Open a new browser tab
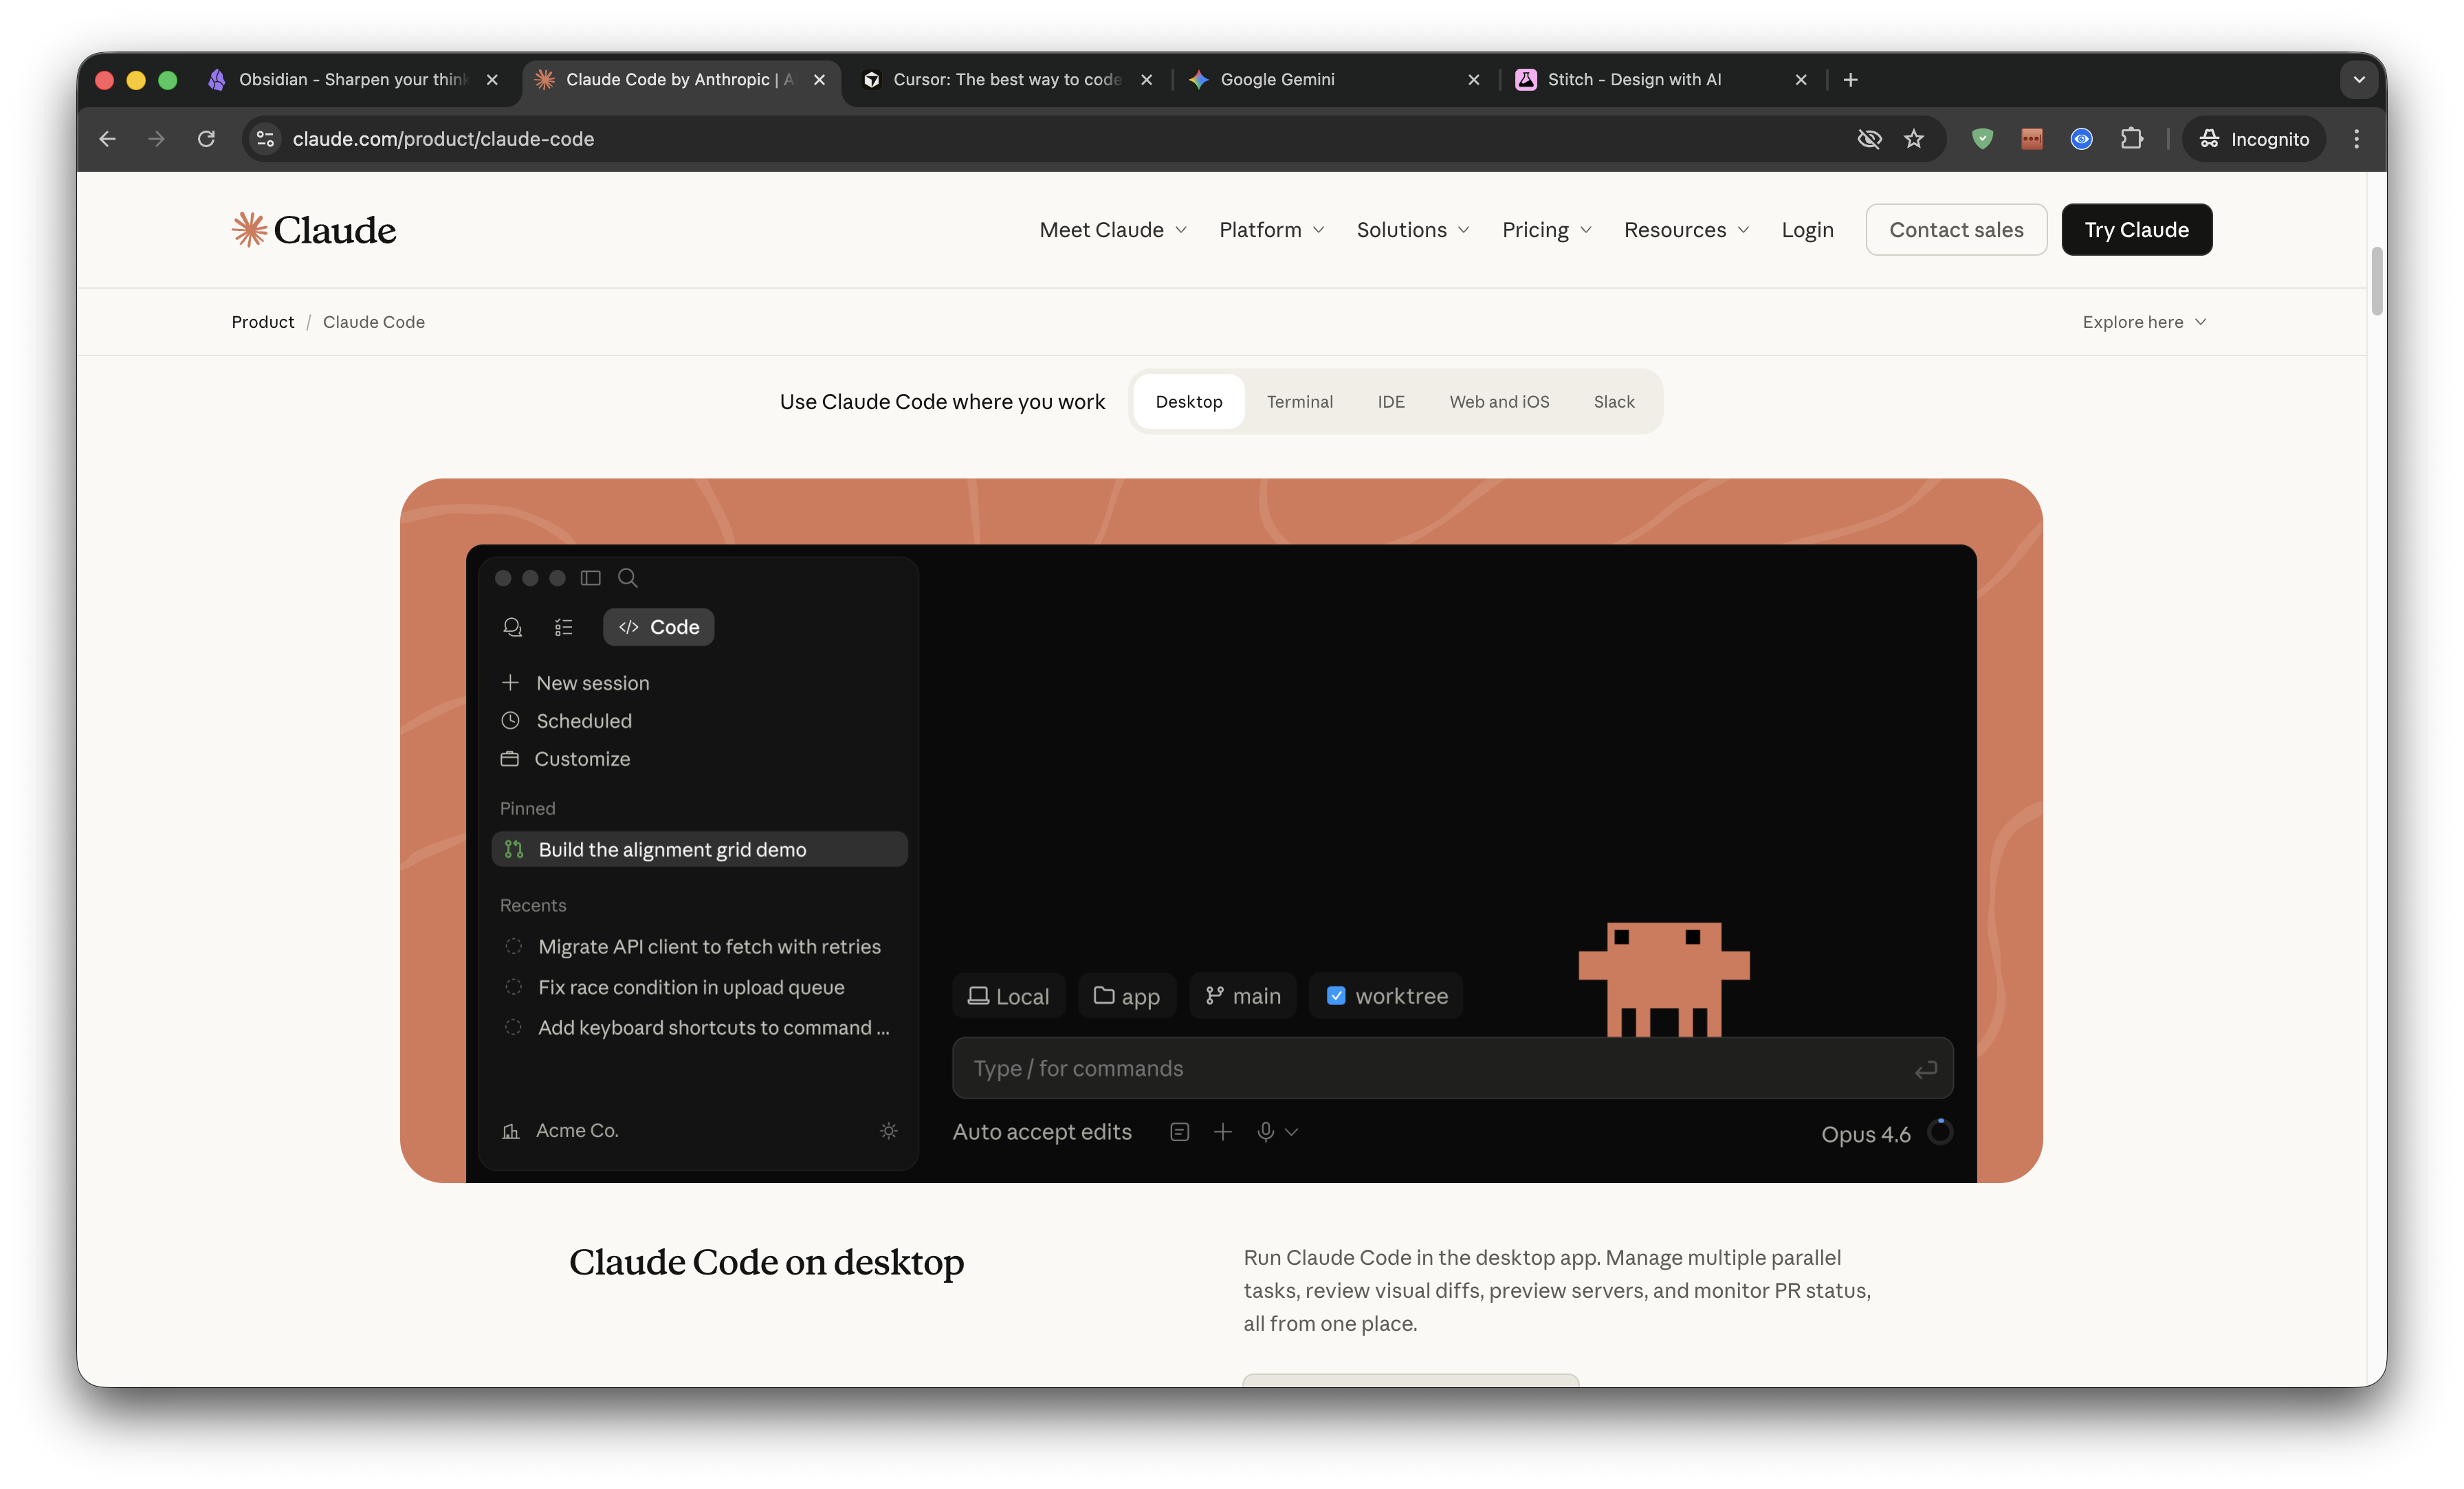The height and width of the screenshot is (1489, 2464). pos(1851,79)
